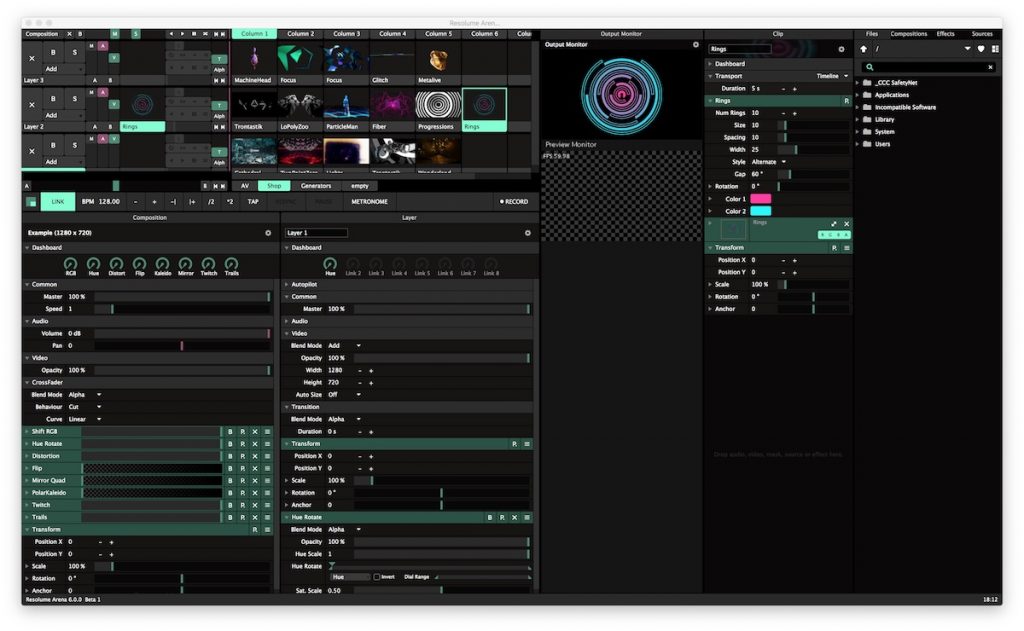Image resolution: width=1024 pixels, height=631 pixels.
Task: Toggle the LINK tempo button
Action: pyautogui.click(x=58, y=202)
